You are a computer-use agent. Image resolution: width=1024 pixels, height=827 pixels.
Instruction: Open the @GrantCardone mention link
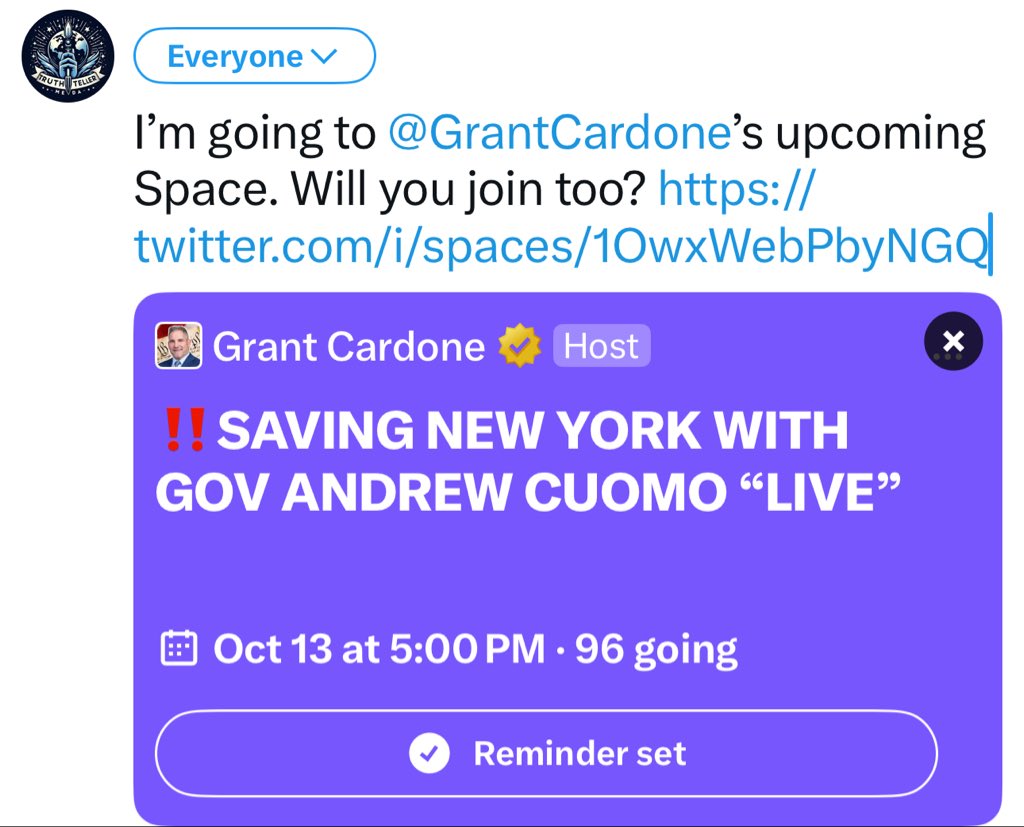[558, 133]
